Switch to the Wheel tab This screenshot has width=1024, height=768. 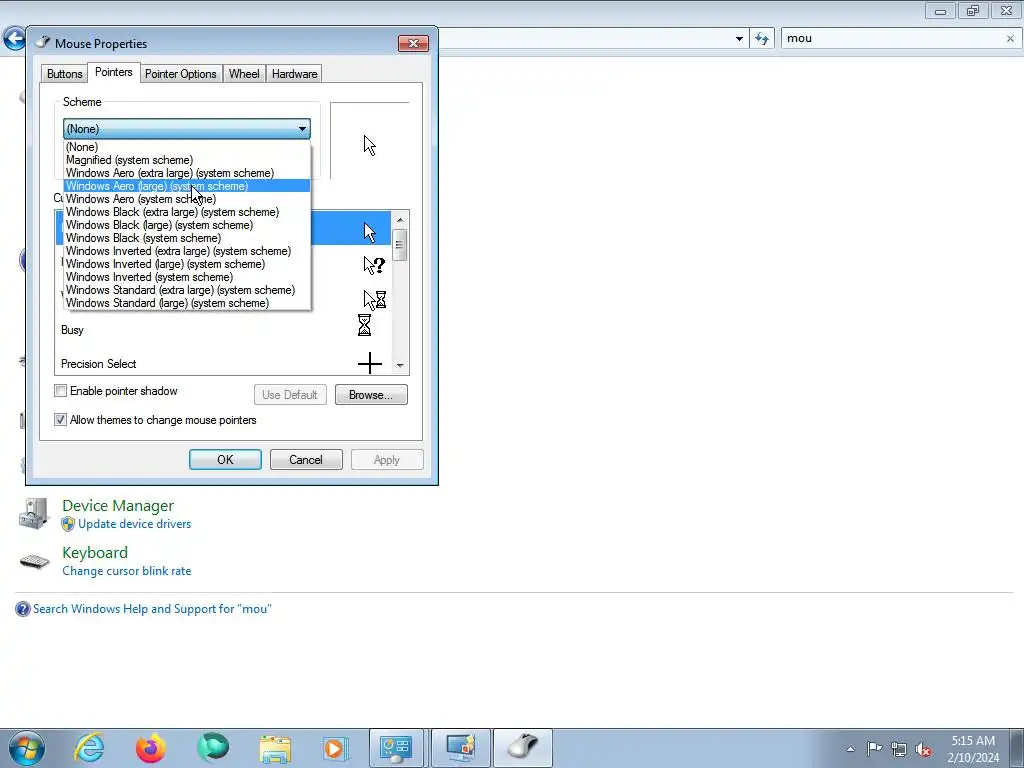[244, 74]
